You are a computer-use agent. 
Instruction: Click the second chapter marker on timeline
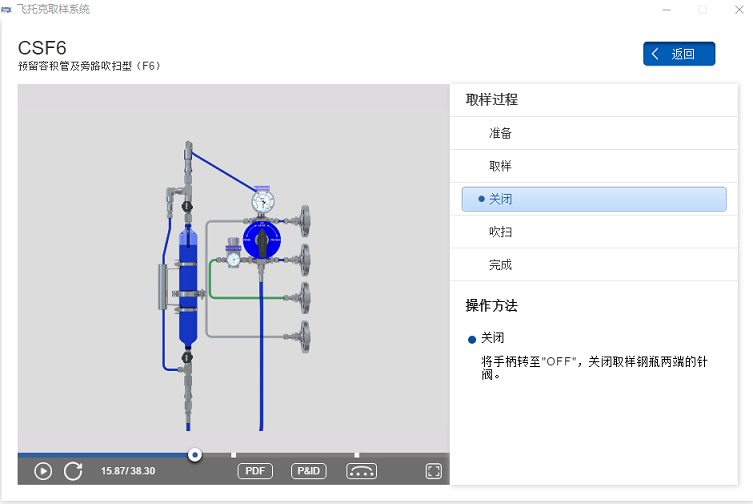click(234, 455)
